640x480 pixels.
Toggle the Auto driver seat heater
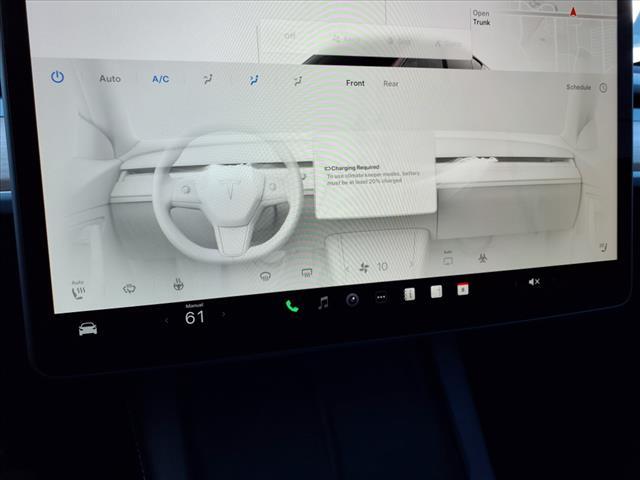tap(78, 290)
